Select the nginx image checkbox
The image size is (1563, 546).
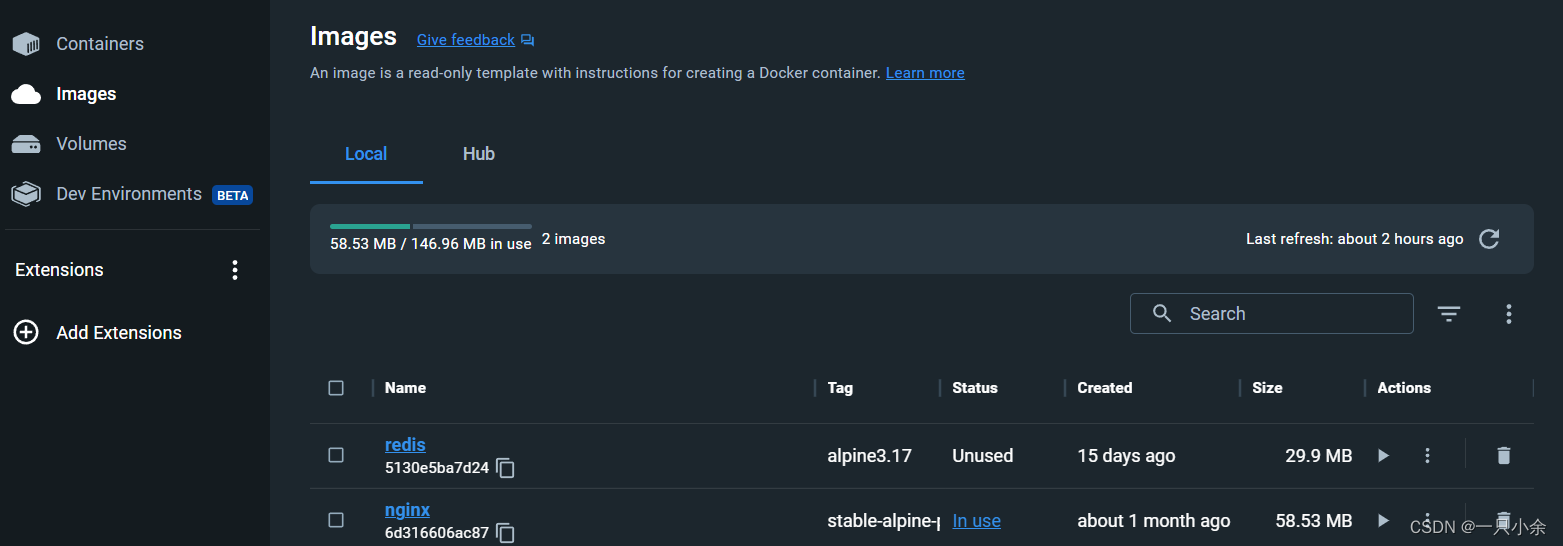tap(336, 520)
